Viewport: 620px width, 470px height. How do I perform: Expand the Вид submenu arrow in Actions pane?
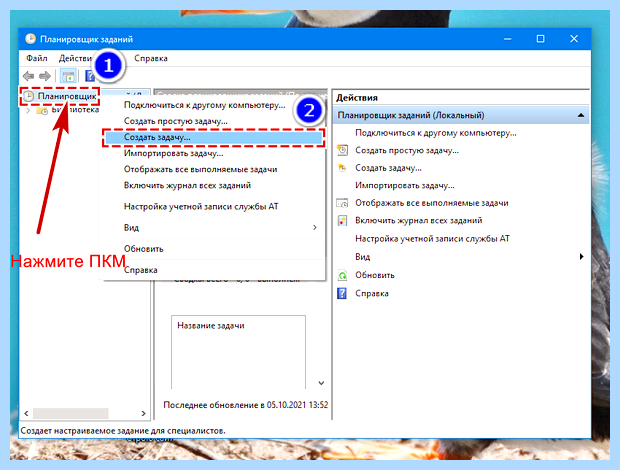[x=581, y=257]
